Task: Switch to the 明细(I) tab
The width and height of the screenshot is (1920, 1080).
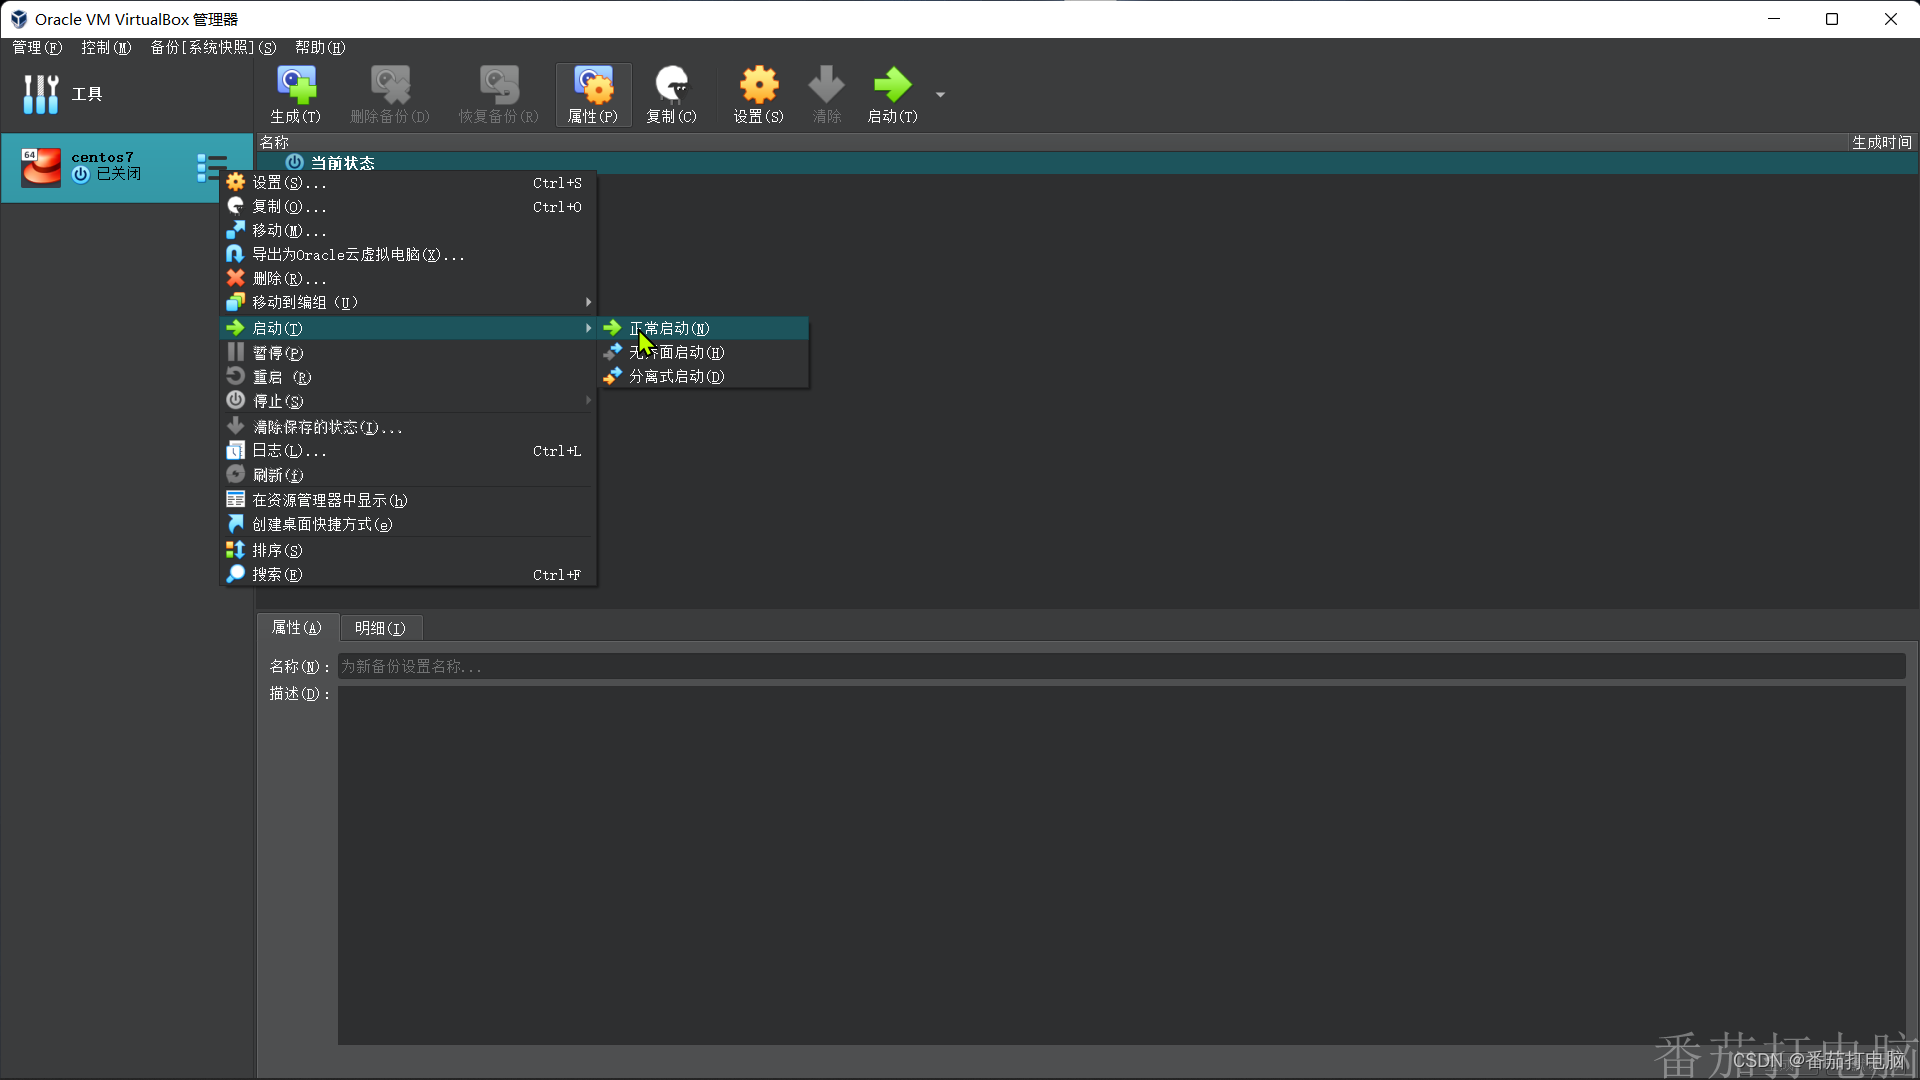Action: (x=380, y=628)
